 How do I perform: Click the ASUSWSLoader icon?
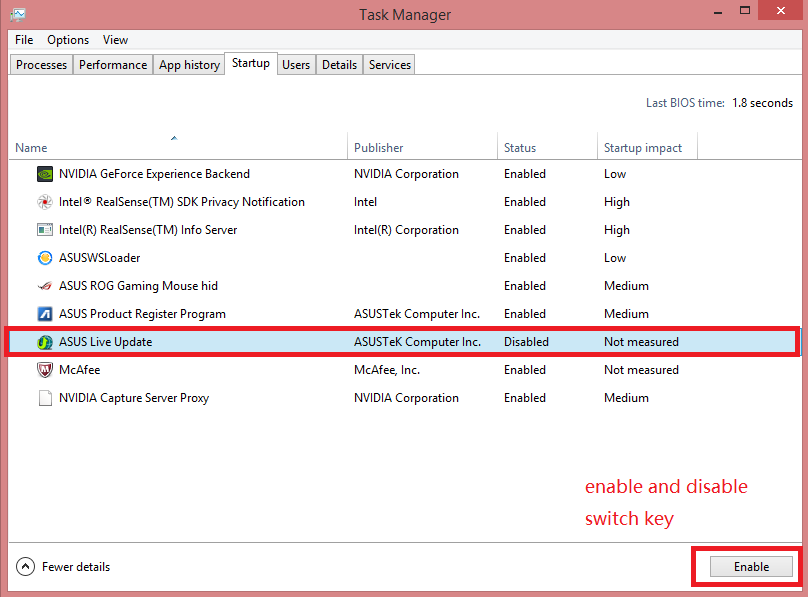[45, 258]
